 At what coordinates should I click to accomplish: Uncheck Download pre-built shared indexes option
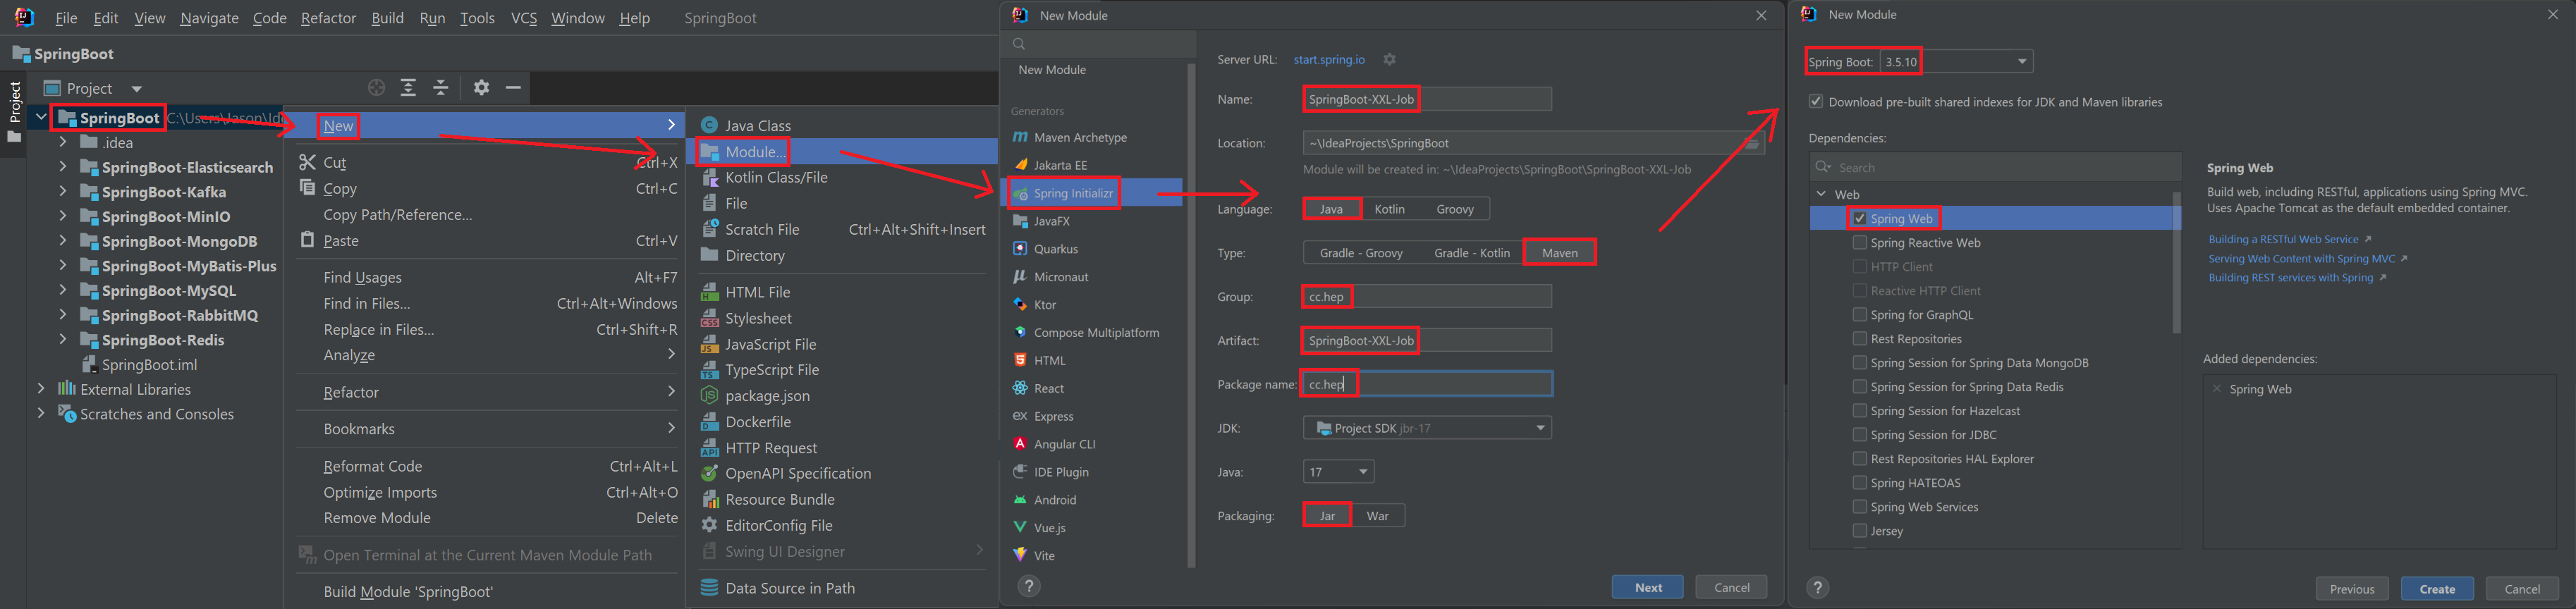click(1815, 102)
